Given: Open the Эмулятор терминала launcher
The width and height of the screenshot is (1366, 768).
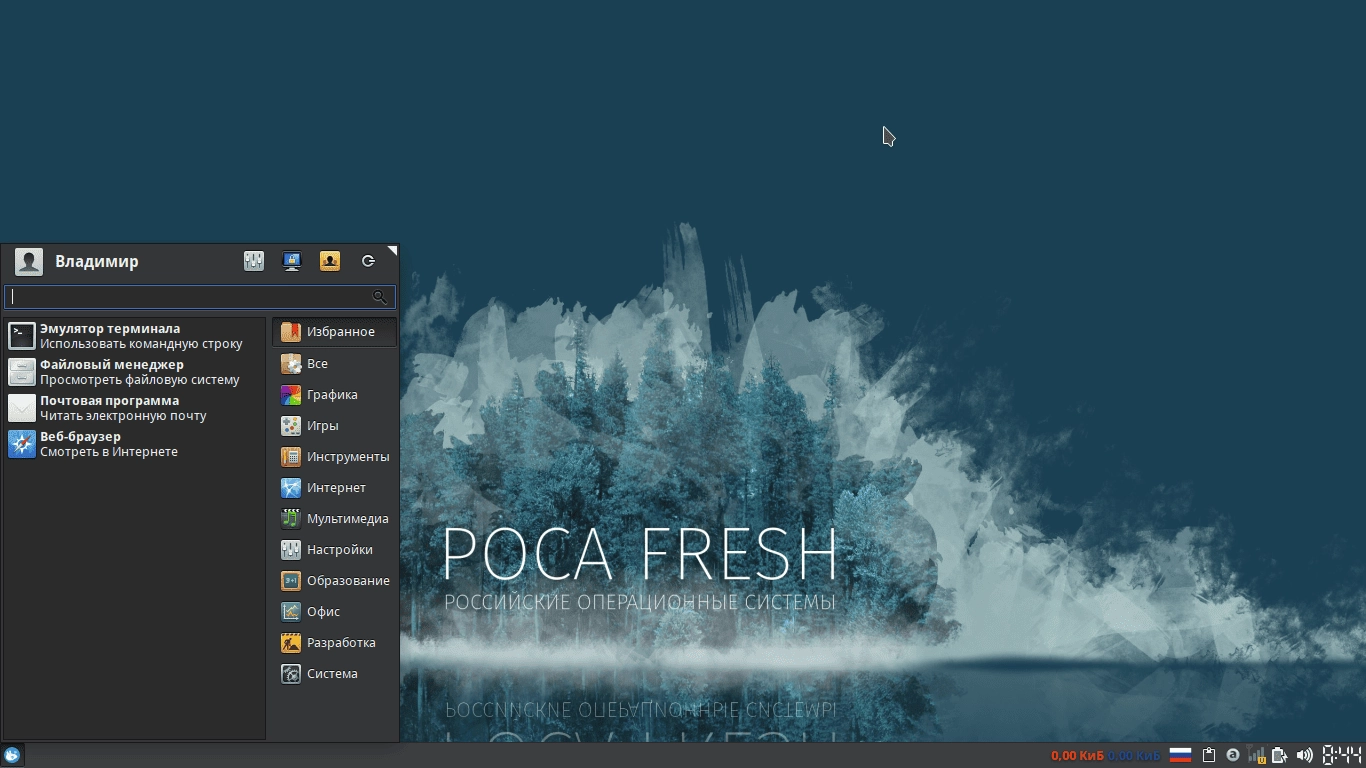Looking at the screenshot, I should point(134,336).
